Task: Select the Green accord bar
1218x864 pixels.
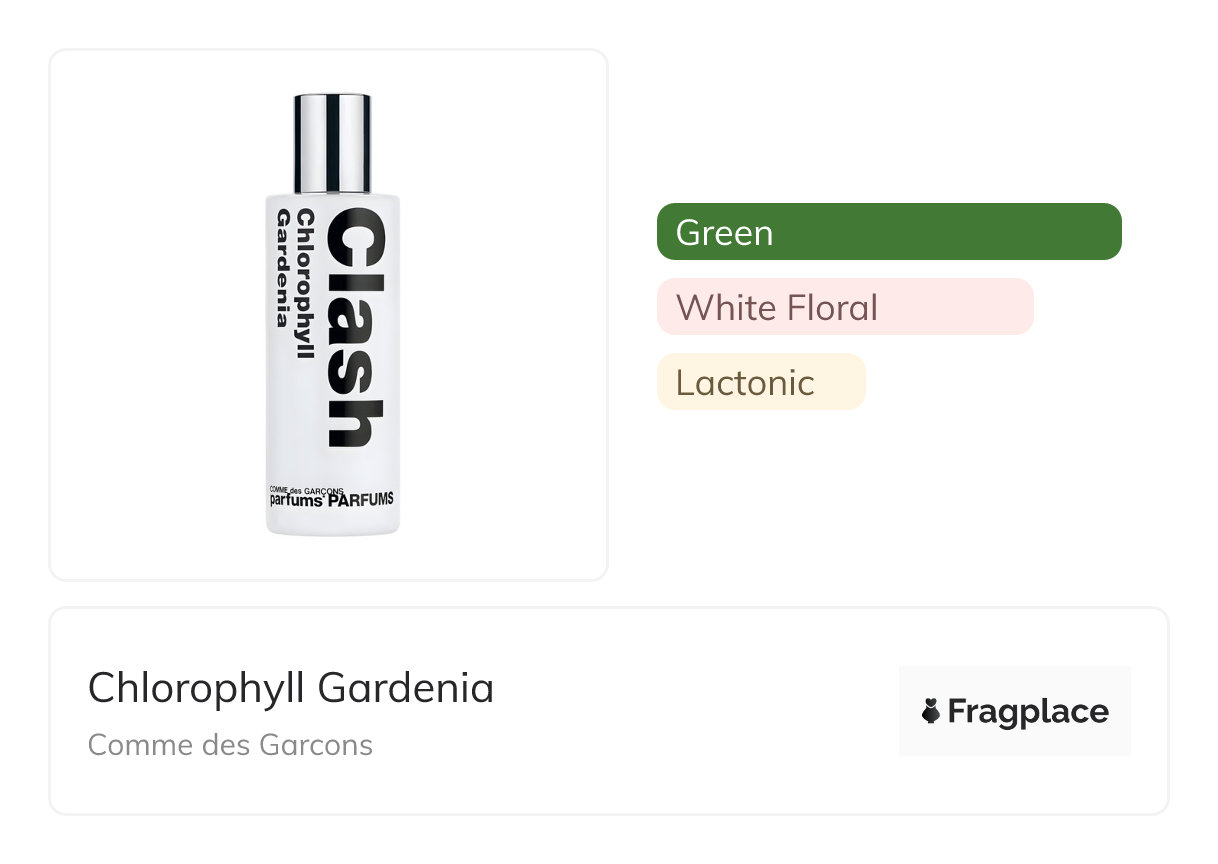Action: pos(888,232)
